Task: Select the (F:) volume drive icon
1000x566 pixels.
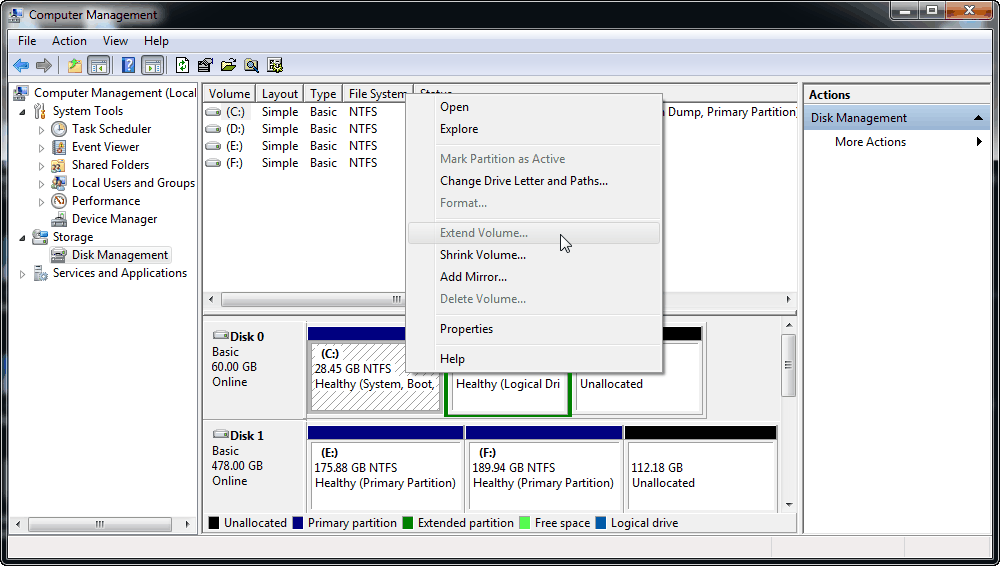Action: pyautogui.click(x=213, y=163)
